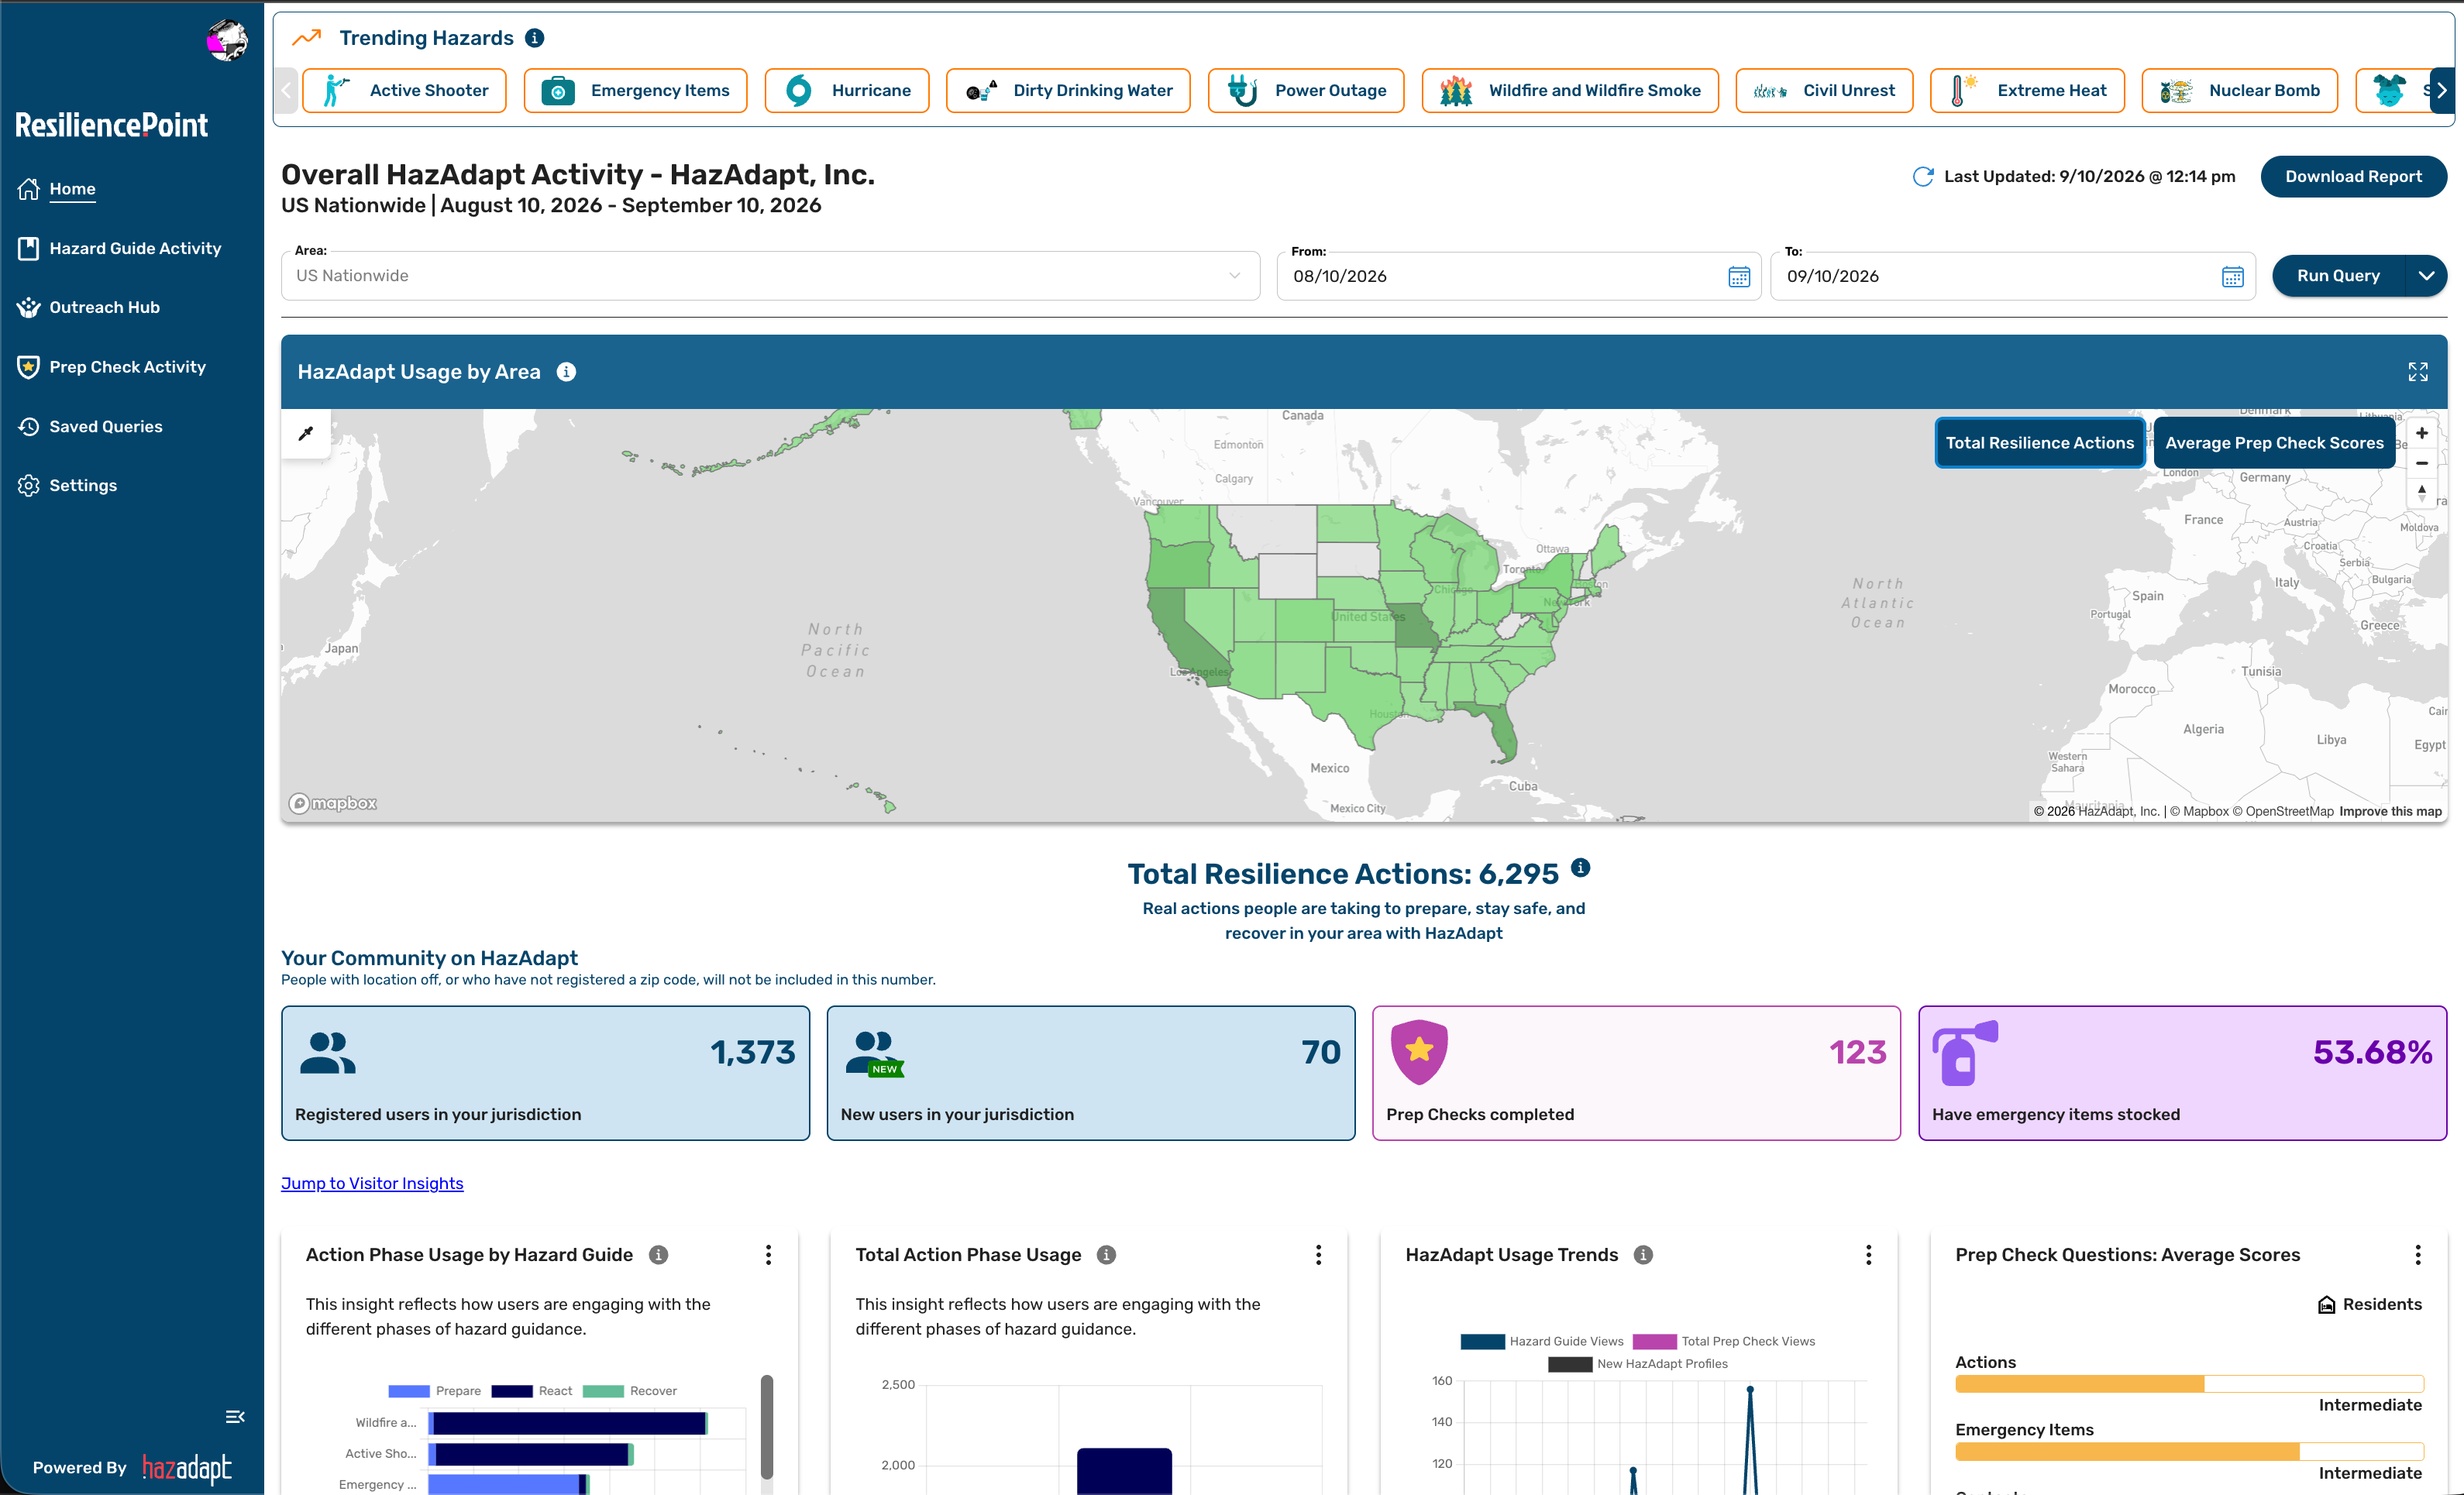2464x1495 pixels.
Task: Open Saved Queries in sidebar
Action: [x=89, y=426]
